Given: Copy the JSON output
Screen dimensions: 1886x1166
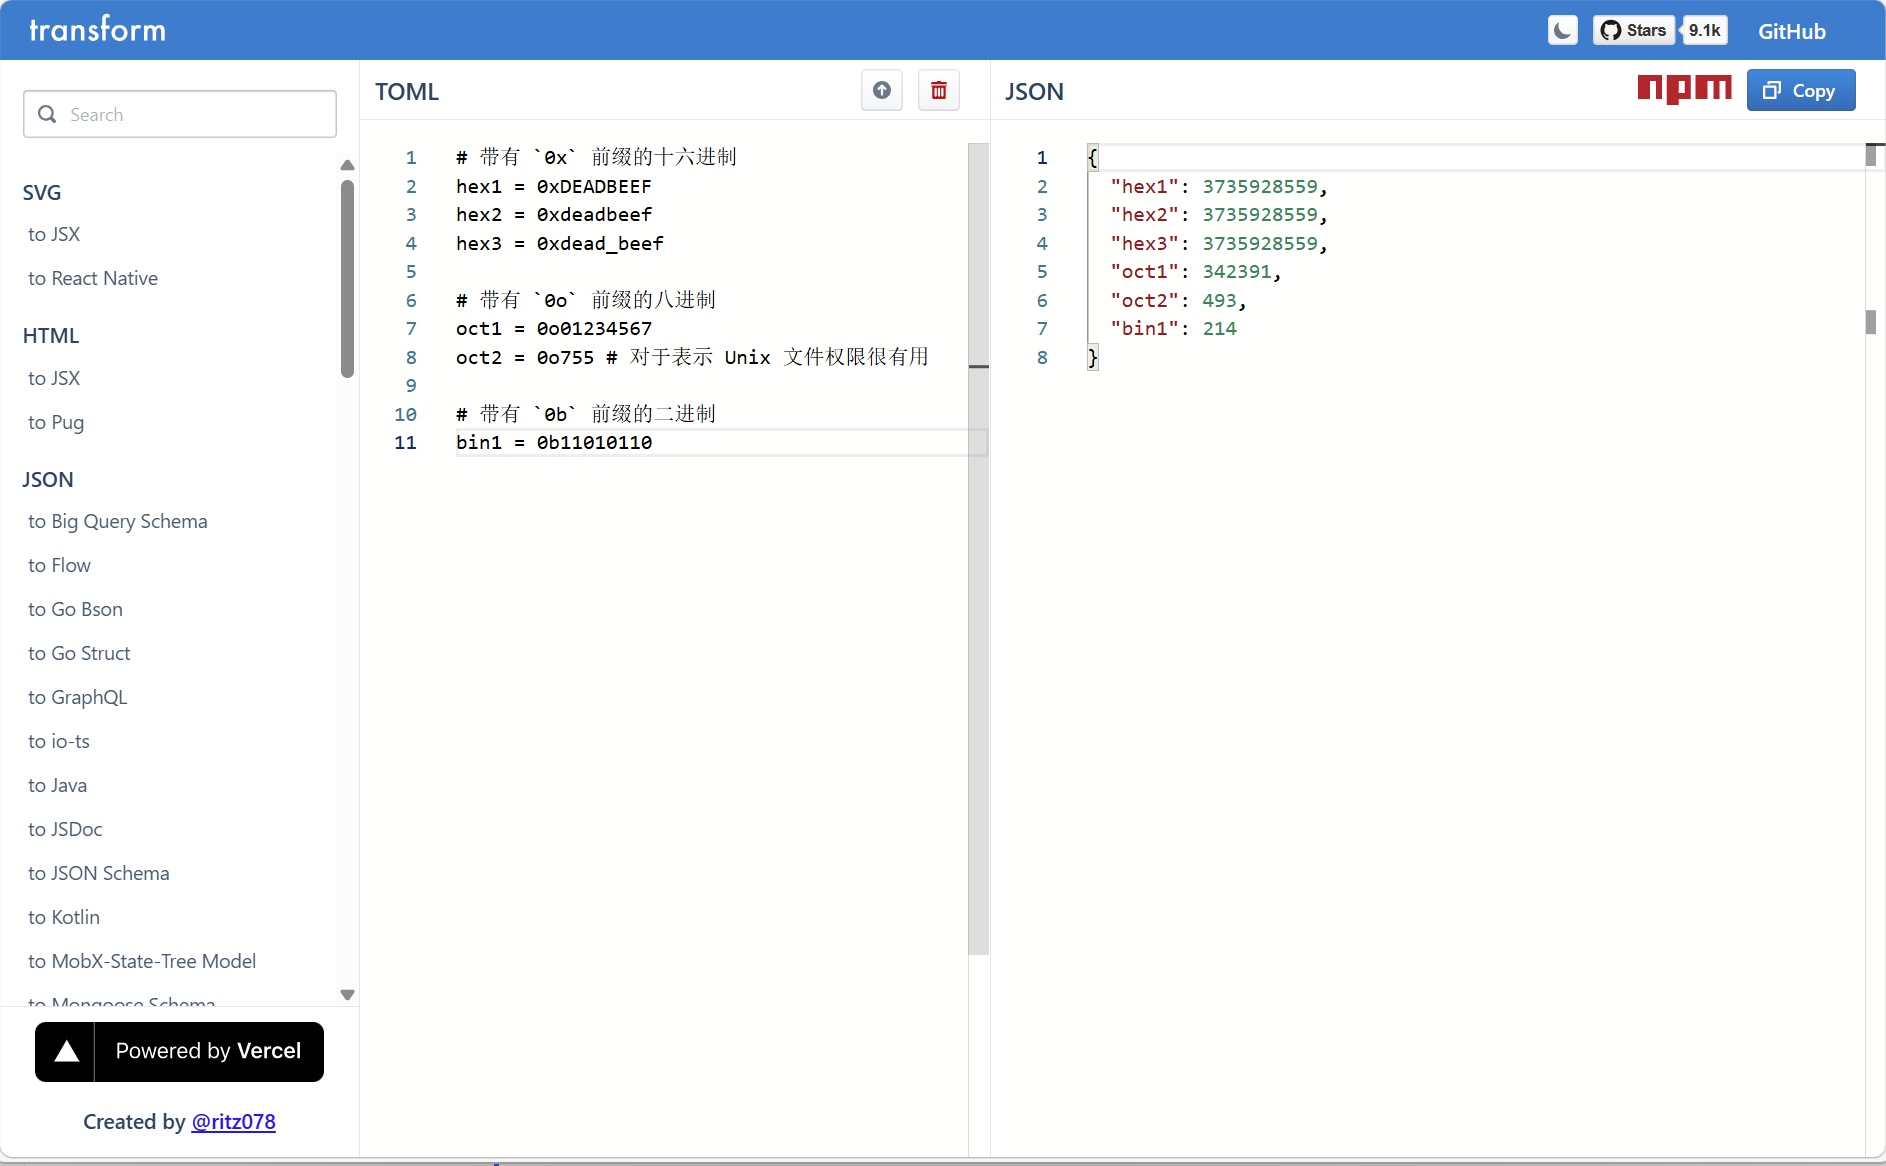Looking at the screenshot, I should pos(1800,91).
